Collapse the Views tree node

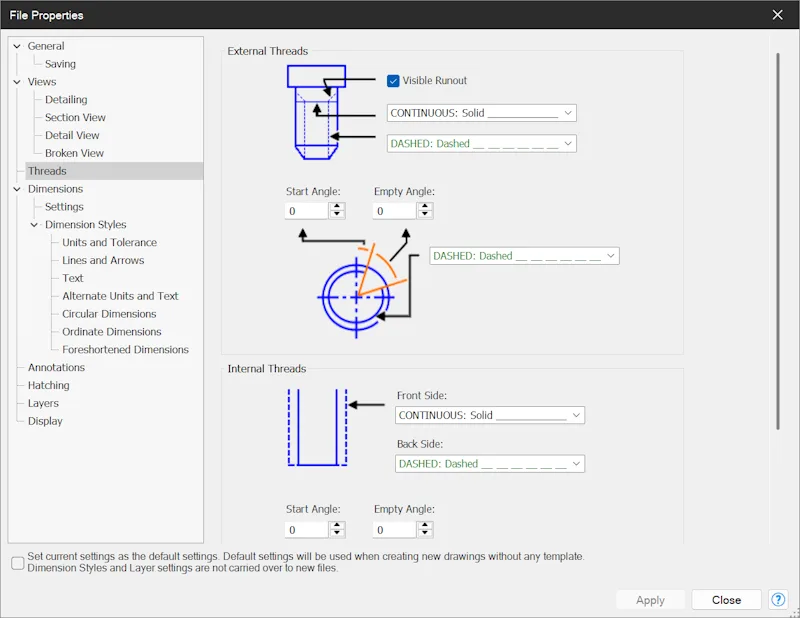click(x=17, y=82)
